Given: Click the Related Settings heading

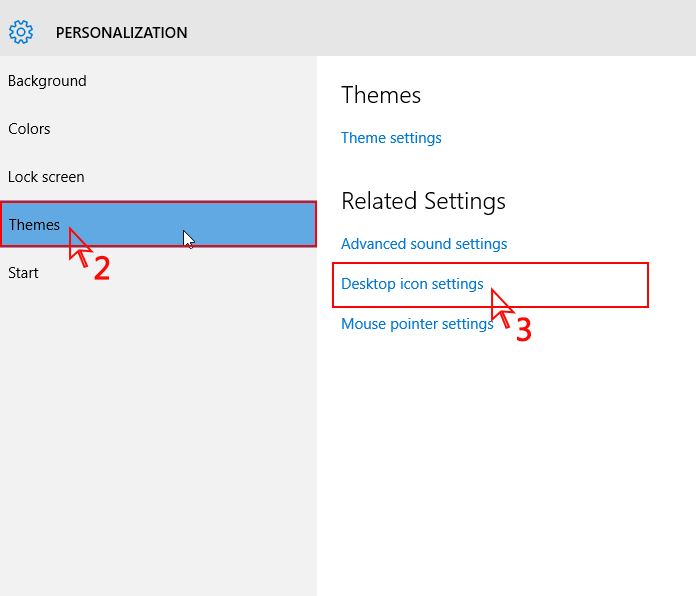Looking at the screenshot, I should point(423,201).
